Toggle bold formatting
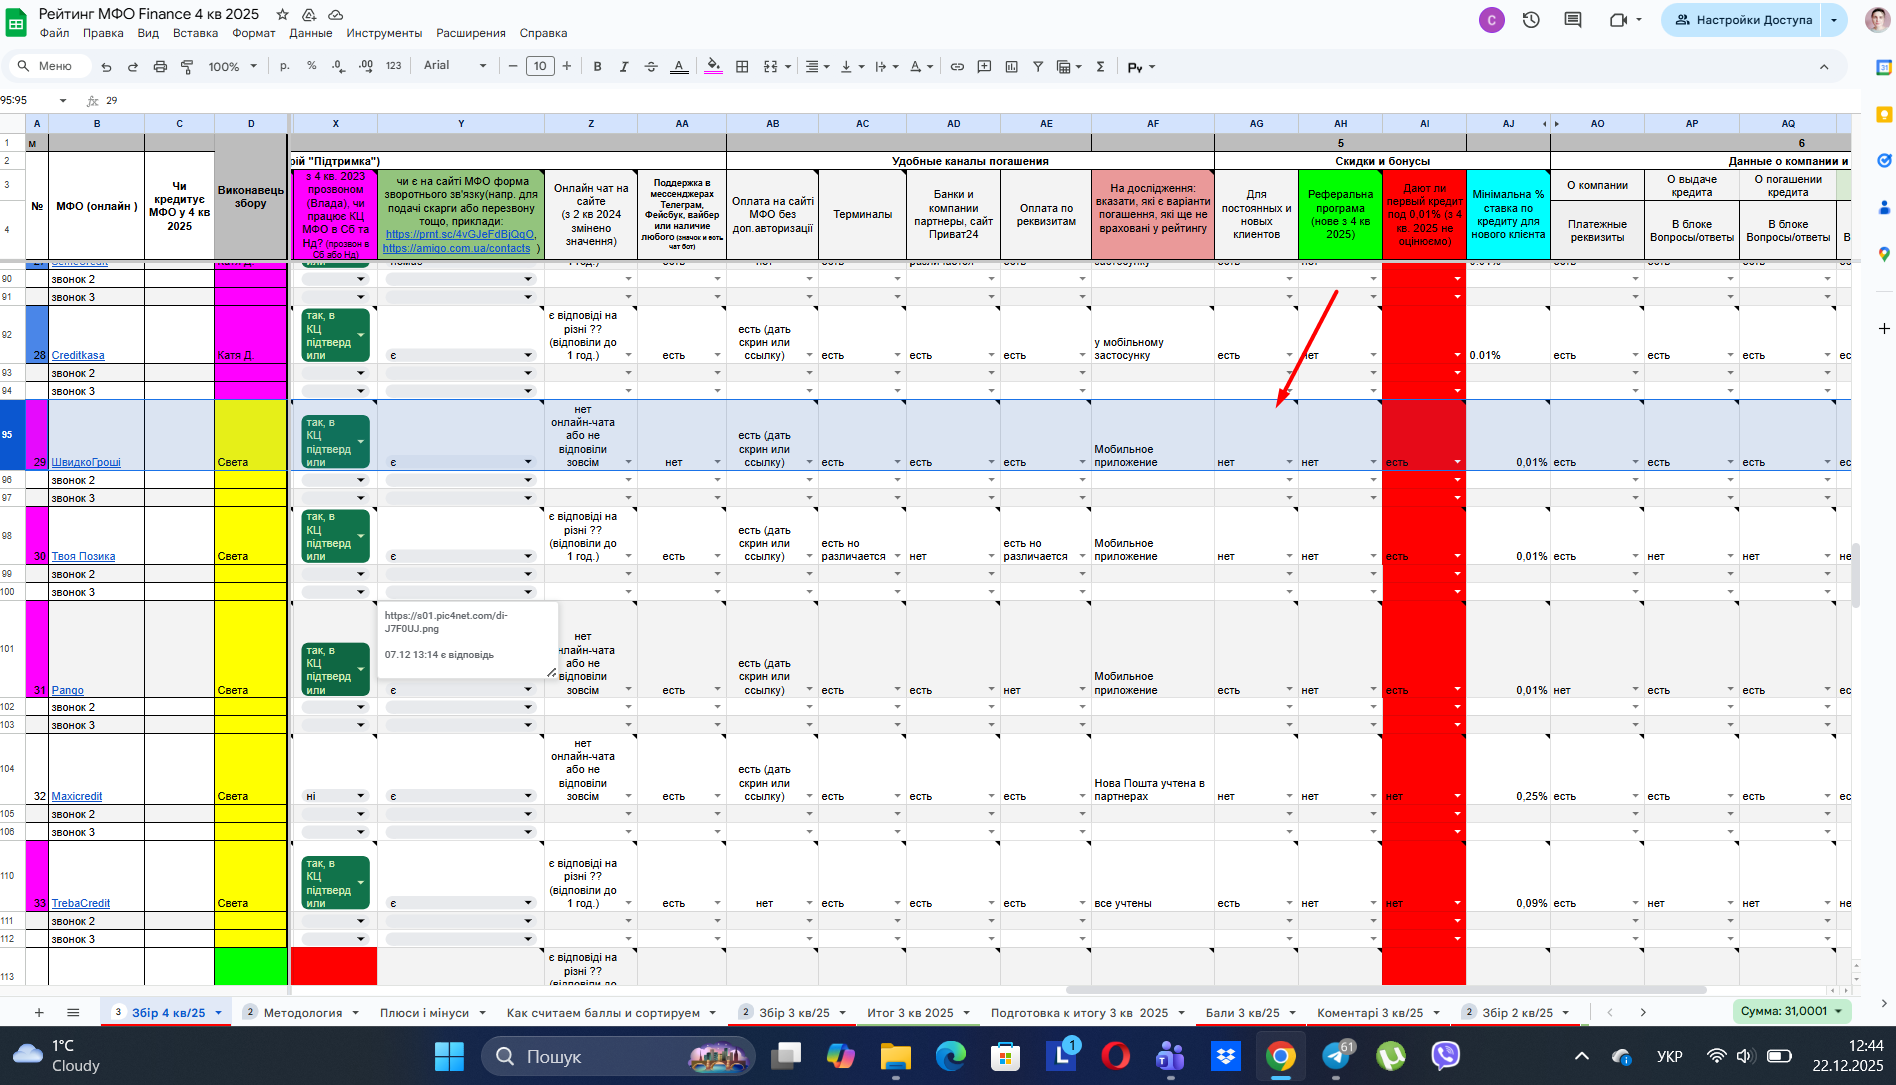This screenshot has height=1085, width=1896. click(x=597, y=67)
